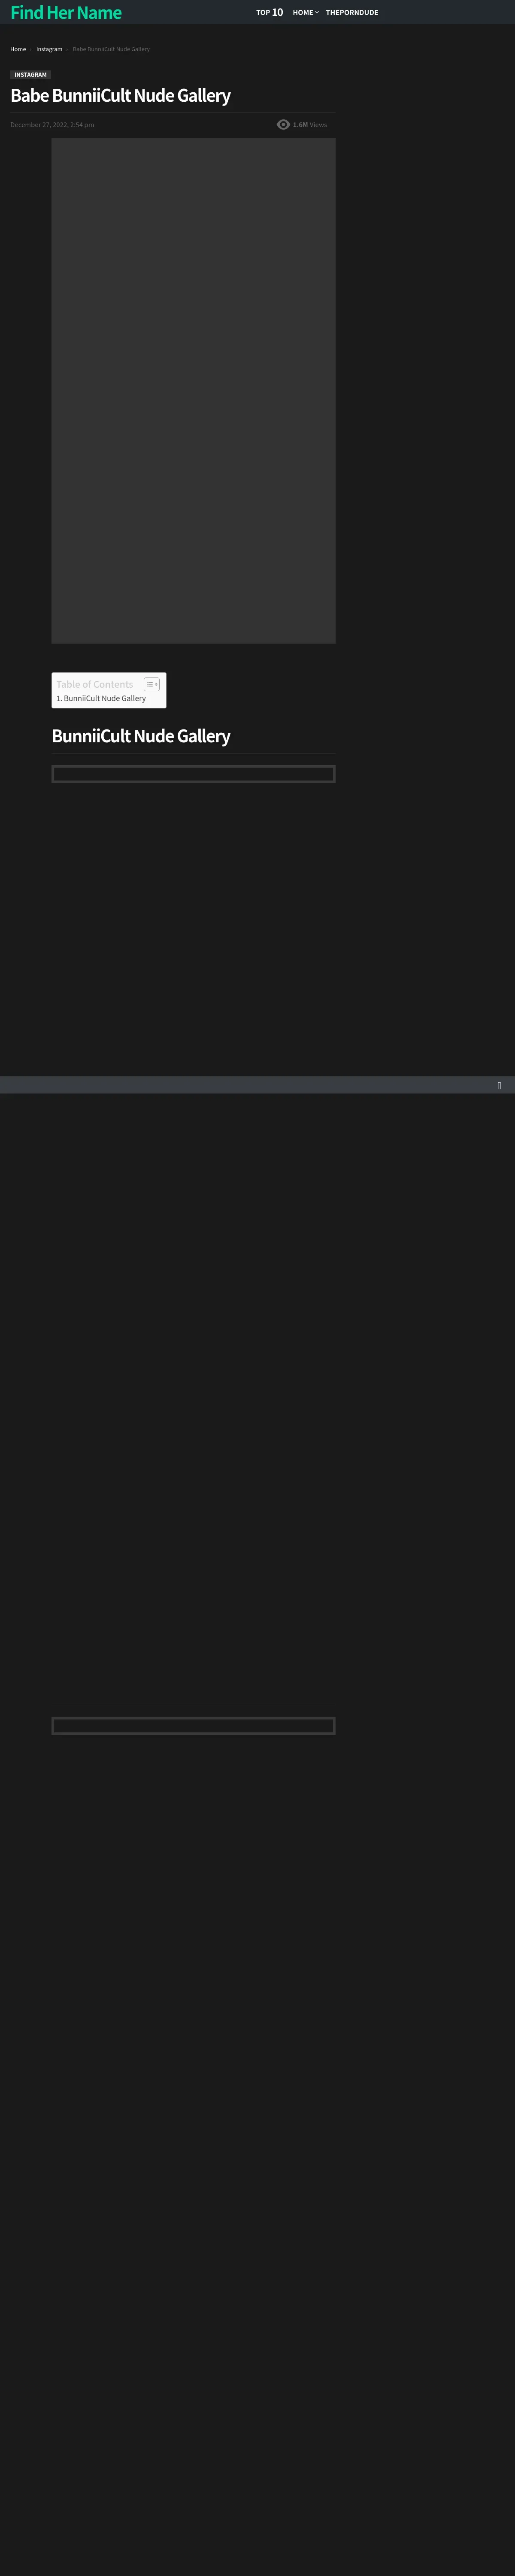This screenshot has width=515, height=2576.
Task: Click the Table of Contents title
Action: [94, 684]
